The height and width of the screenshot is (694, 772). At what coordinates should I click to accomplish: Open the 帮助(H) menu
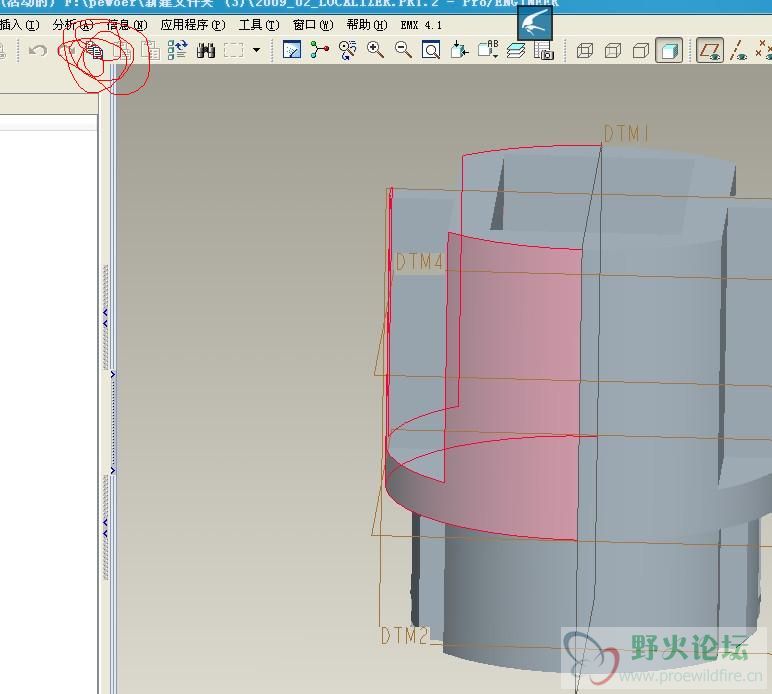click(x=367, y=25)
